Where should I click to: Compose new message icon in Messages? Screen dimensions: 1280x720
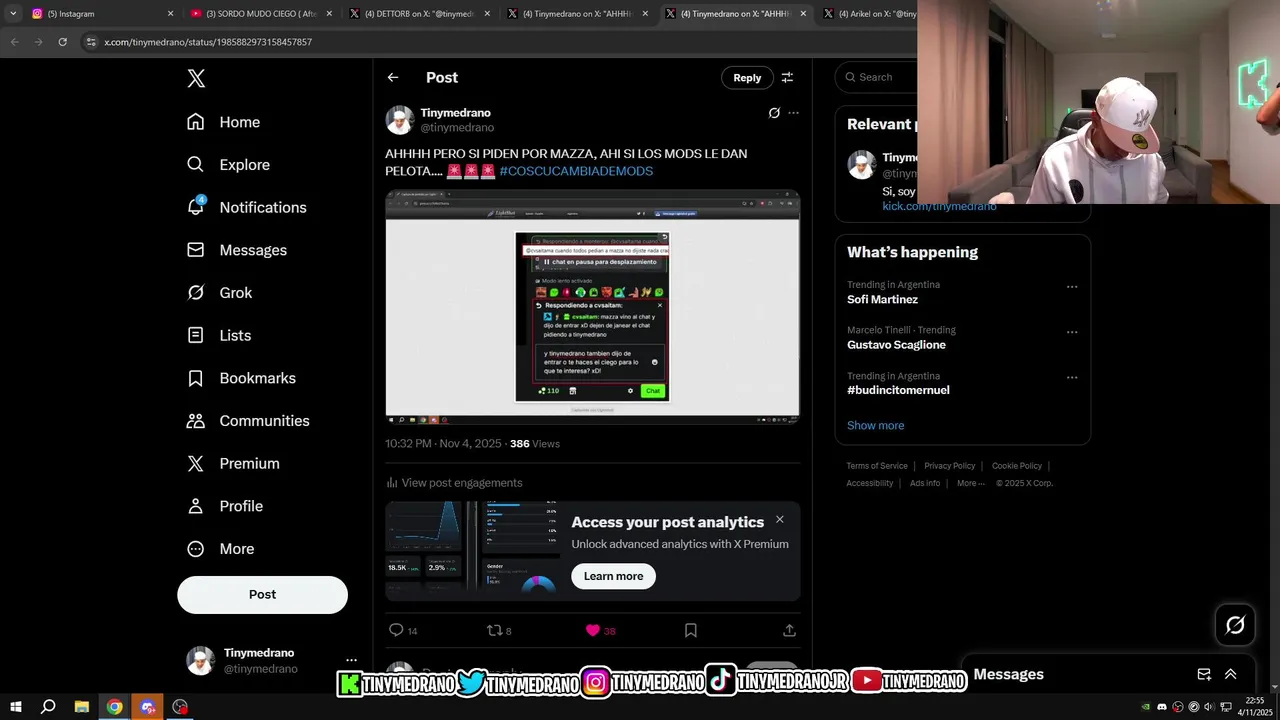click(x=1204, y=674)
